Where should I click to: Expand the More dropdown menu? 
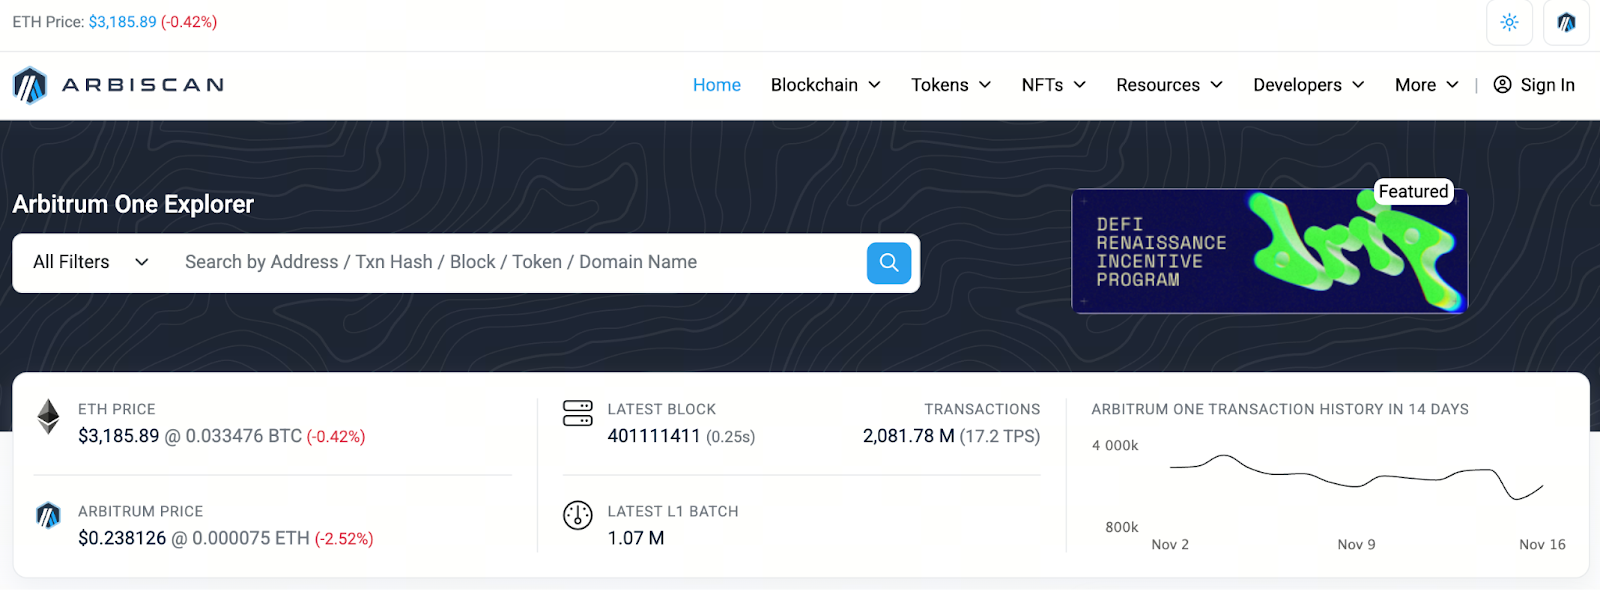(1427, 85)
